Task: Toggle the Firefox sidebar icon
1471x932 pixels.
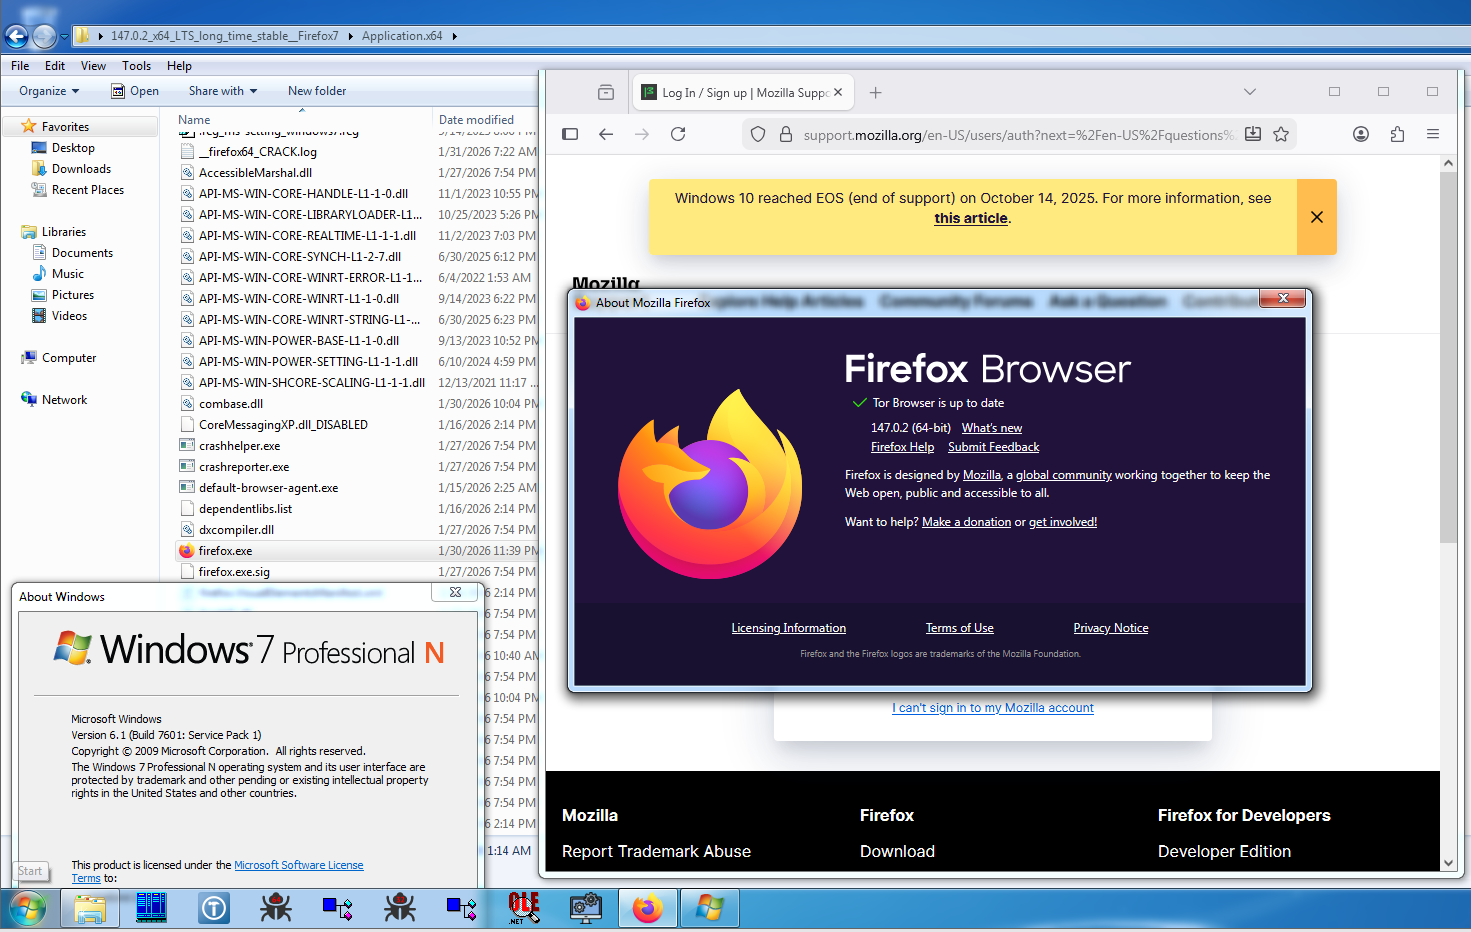Action: click(570, 134)
